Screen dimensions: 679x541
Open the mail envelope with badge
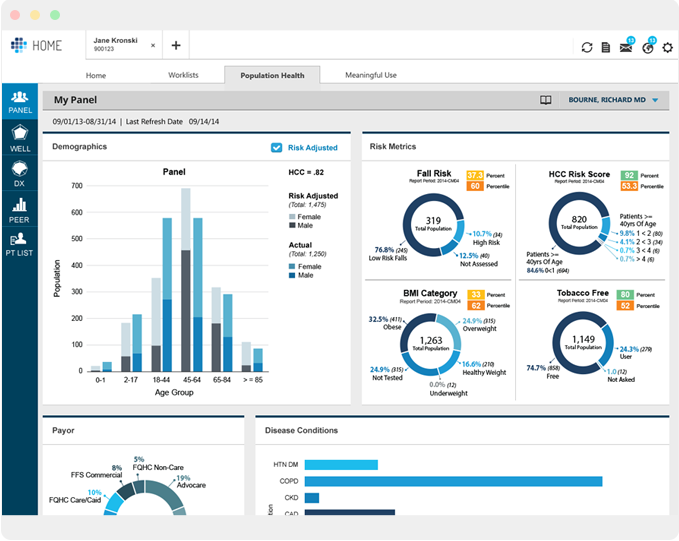tap(627, 45)
